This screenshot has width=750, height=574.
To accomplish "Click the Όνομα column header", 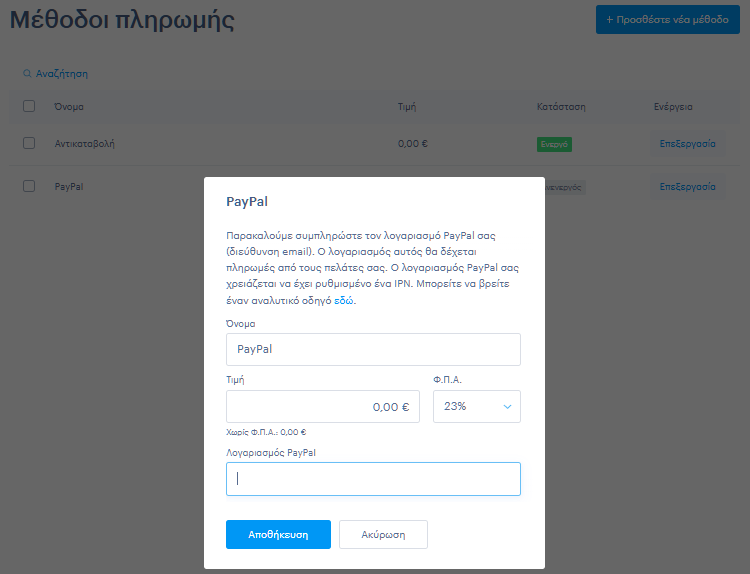I will [69, 106].
